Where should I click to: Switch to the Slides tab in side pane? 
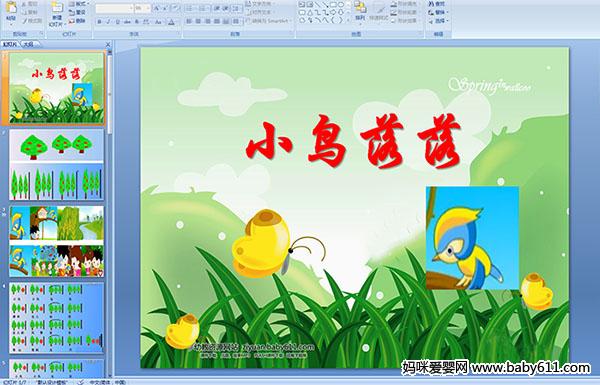pyautogui.click(x=10, y=44)
